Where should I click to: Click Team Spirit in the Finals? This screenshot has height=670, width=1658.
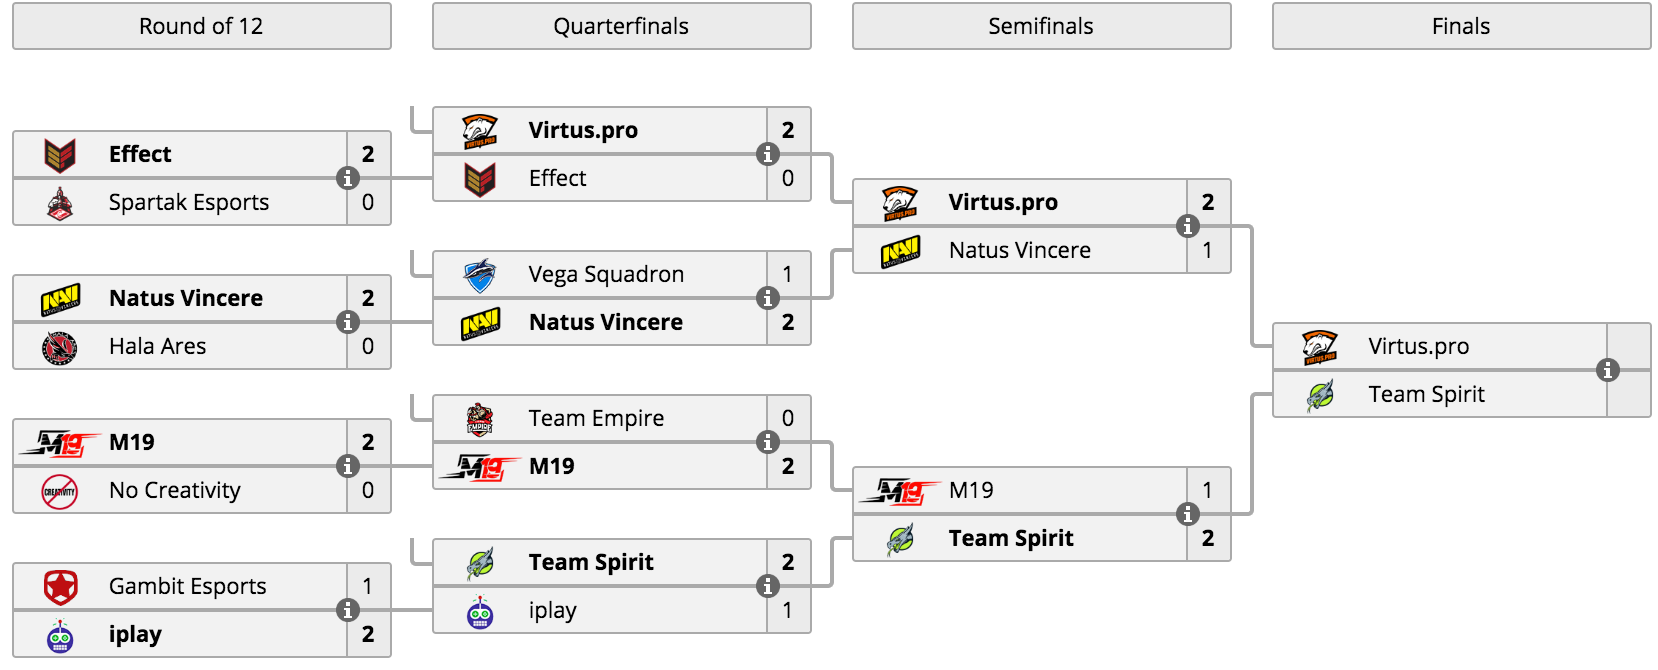coord(1427,394)
